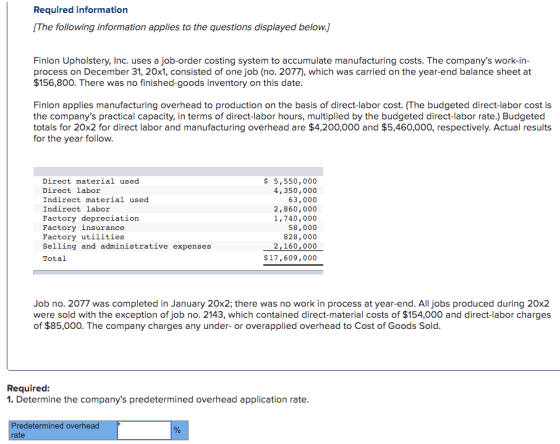Click the paragraph beginning Job no. 2077
This screenshot has height=444, width=560.
(292, 315)
